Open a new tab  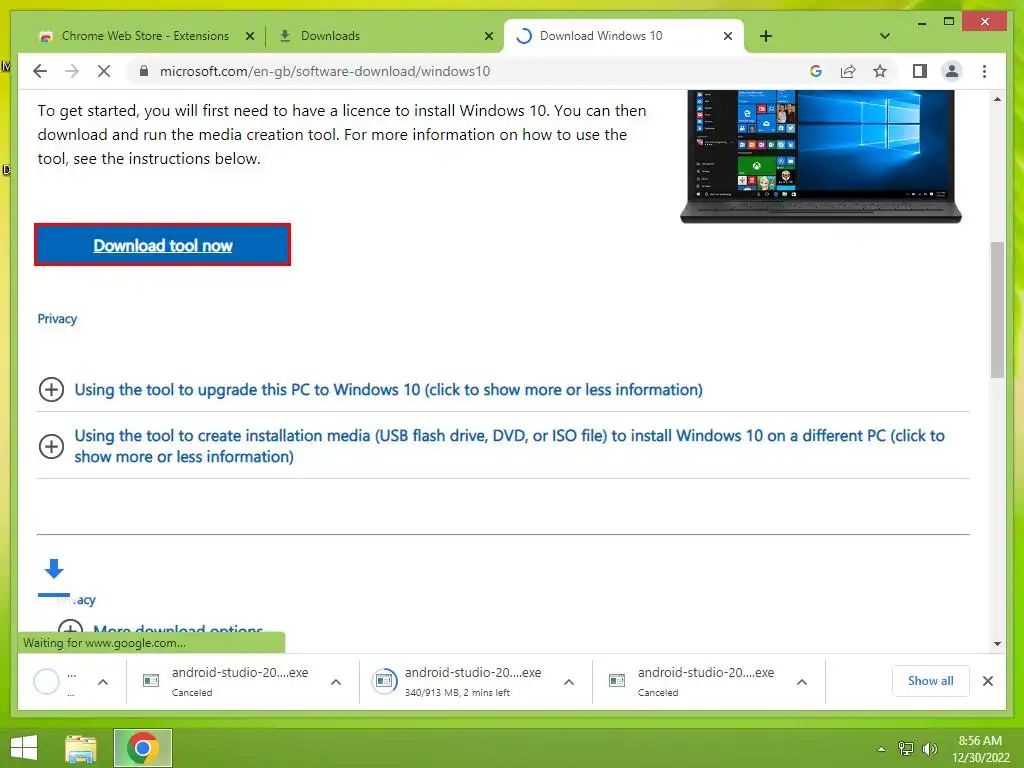pos(766,36)
